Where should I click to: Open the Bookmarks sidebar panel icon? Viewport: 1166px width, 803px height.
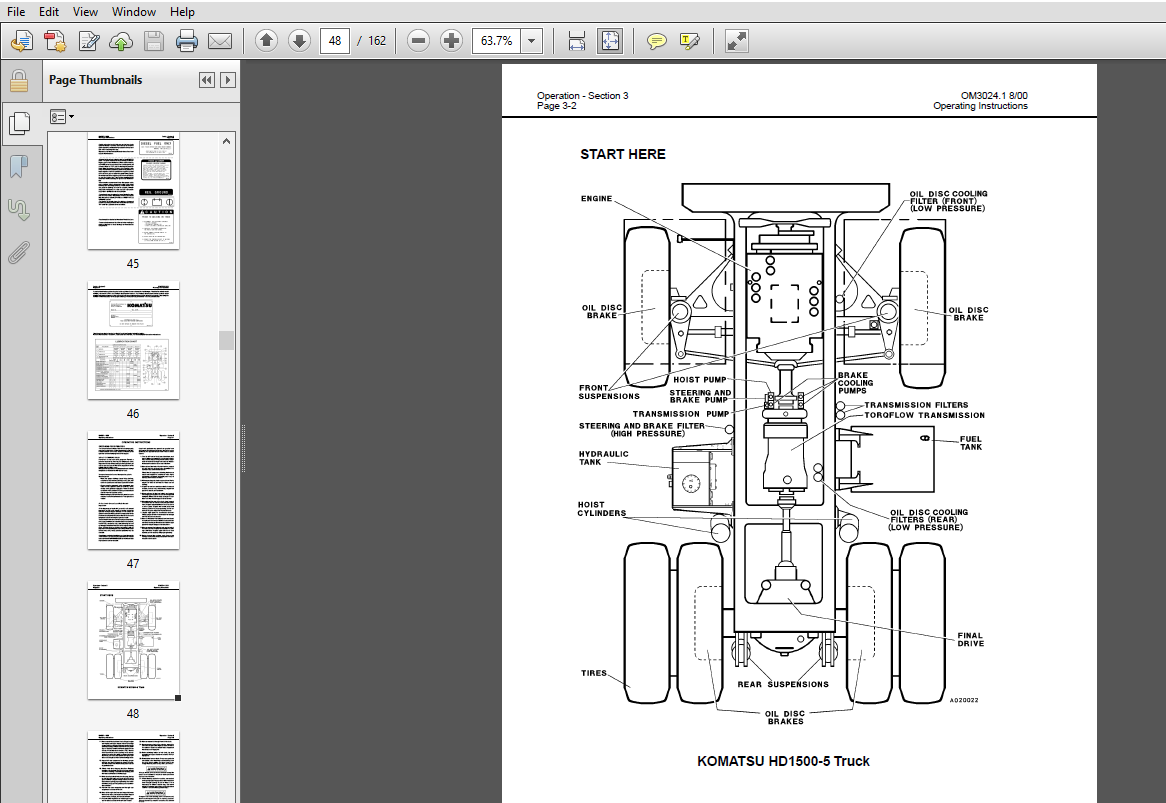pos(19,167)
